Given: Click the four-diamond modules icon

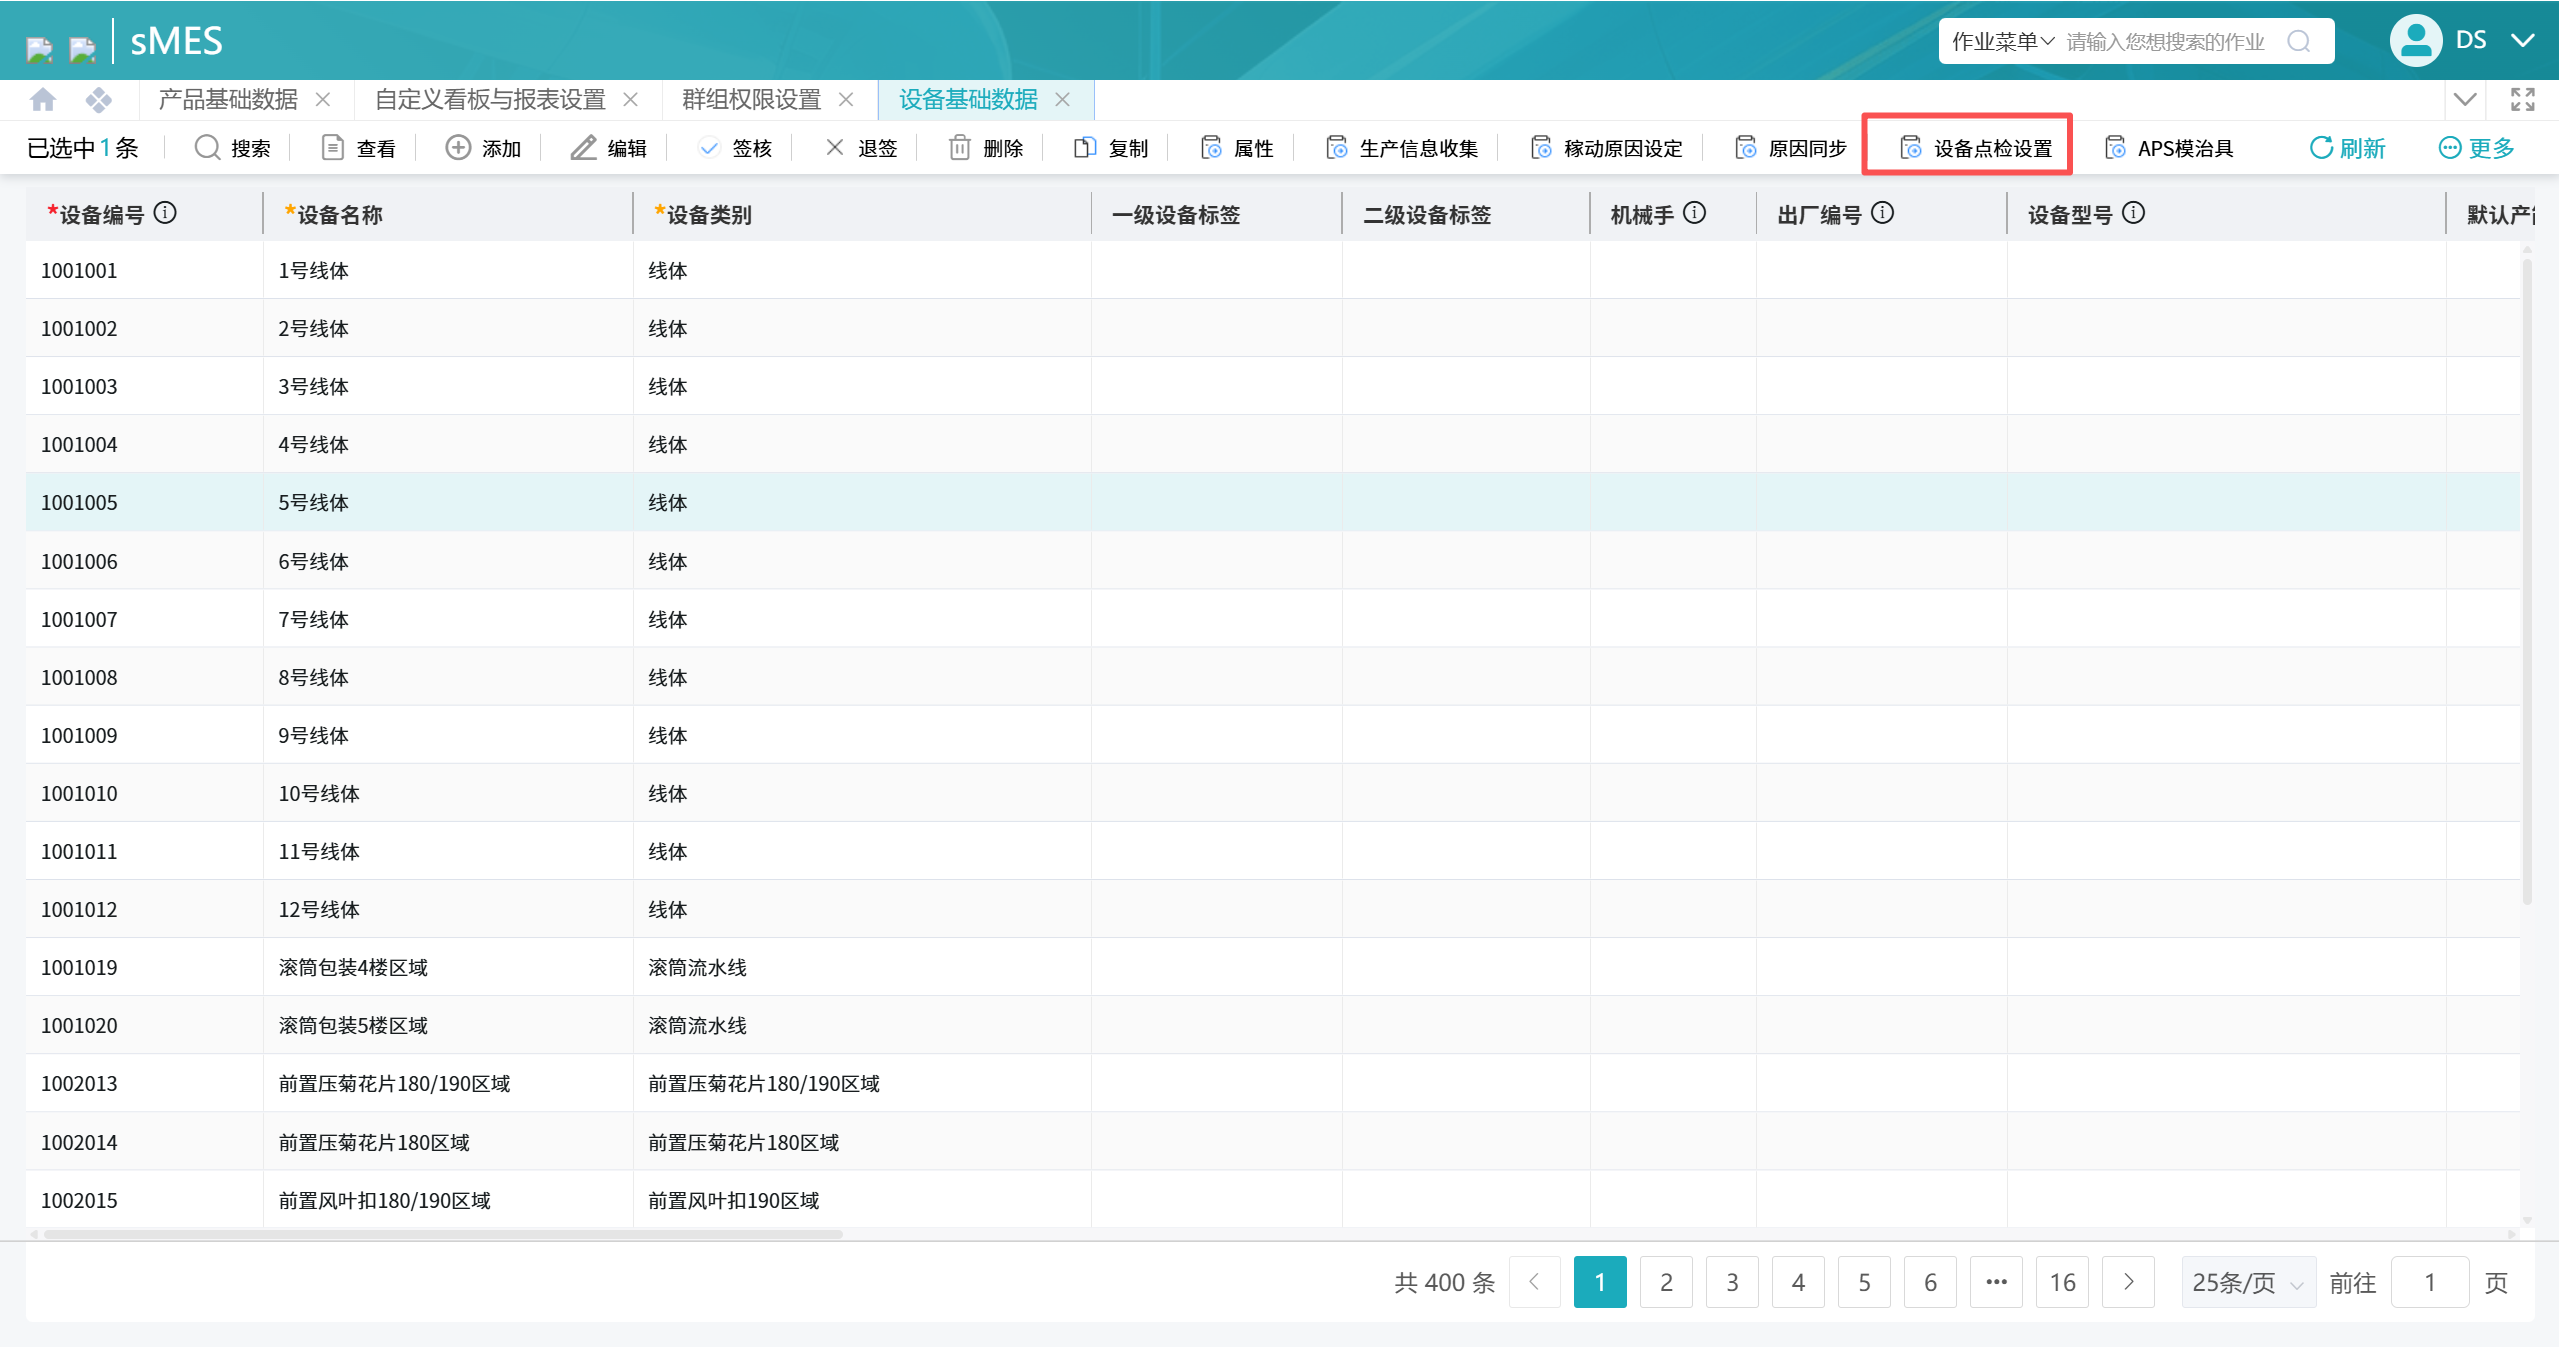Looking at the screenshot, I should pyautogui.click(x=98, y=99).
